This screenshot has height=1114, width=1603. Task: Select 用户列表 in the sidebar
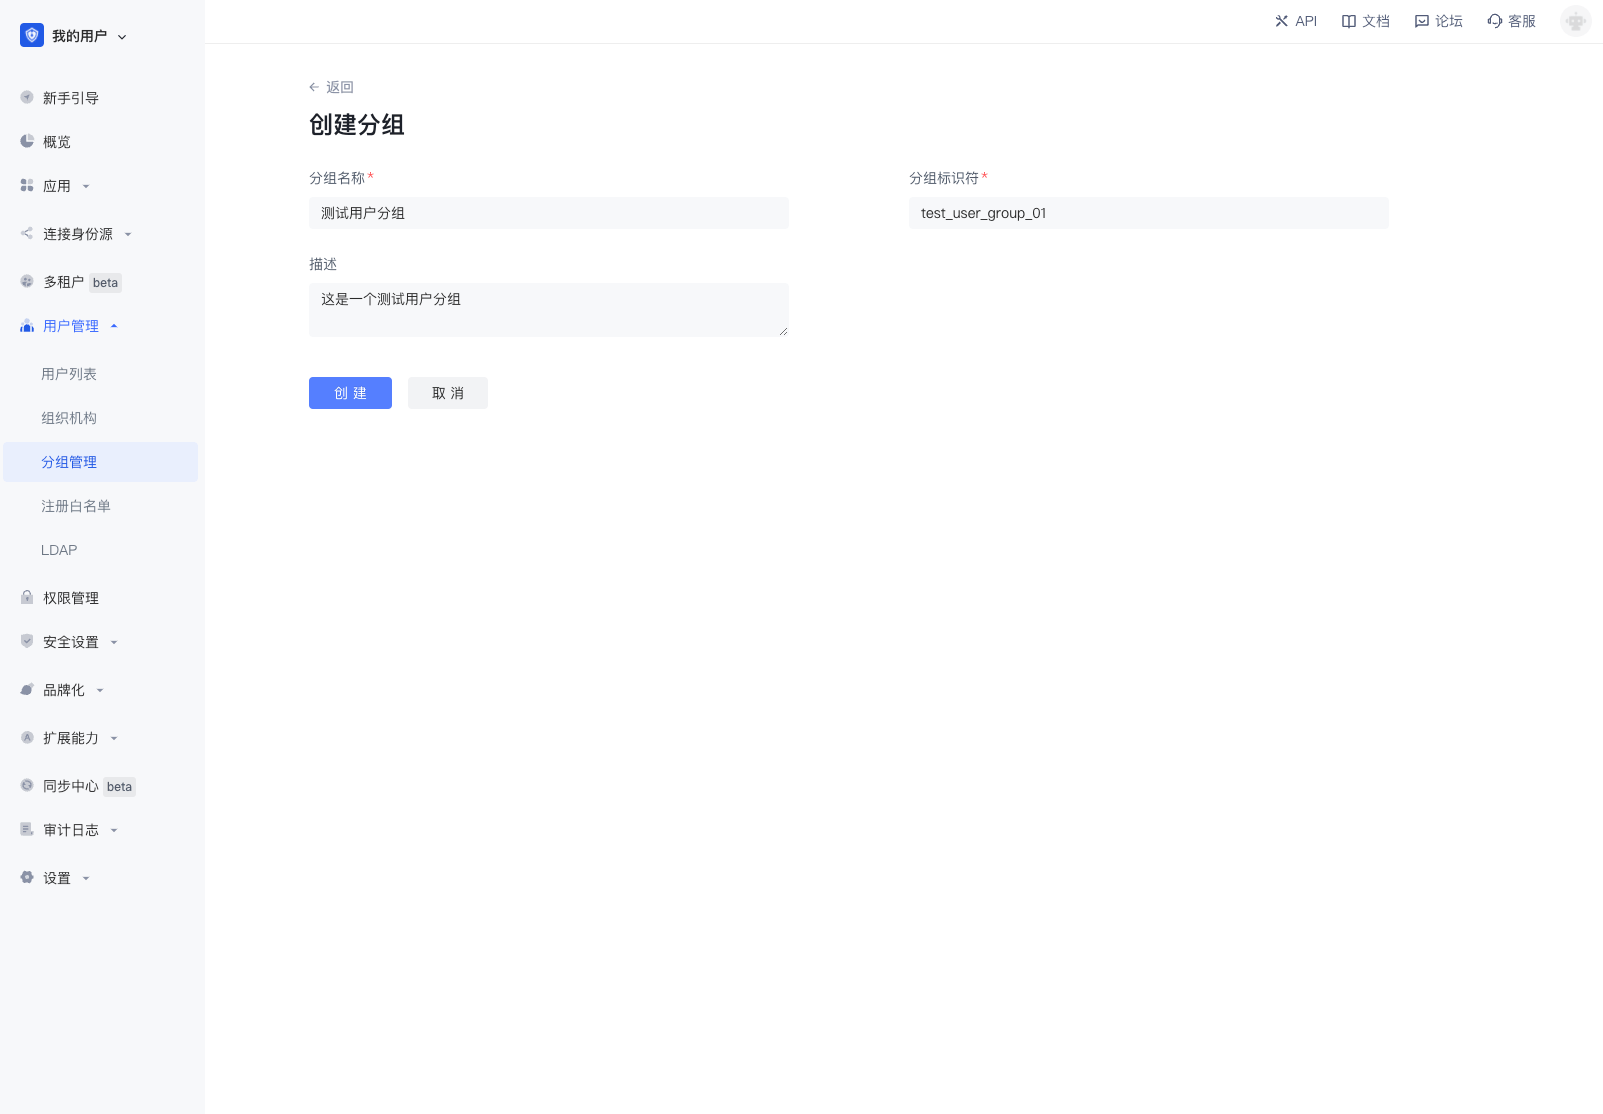pyautogui.click(x=69, y=374)
